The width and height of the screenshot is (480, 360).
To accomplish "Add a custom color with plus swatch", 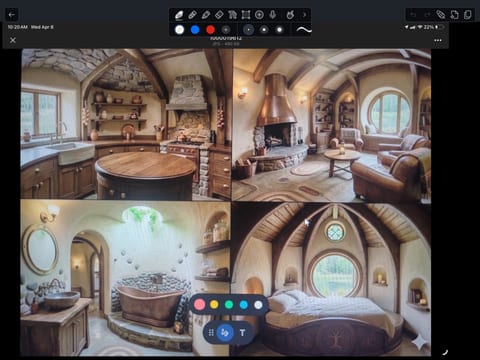I will pos(226,30).
